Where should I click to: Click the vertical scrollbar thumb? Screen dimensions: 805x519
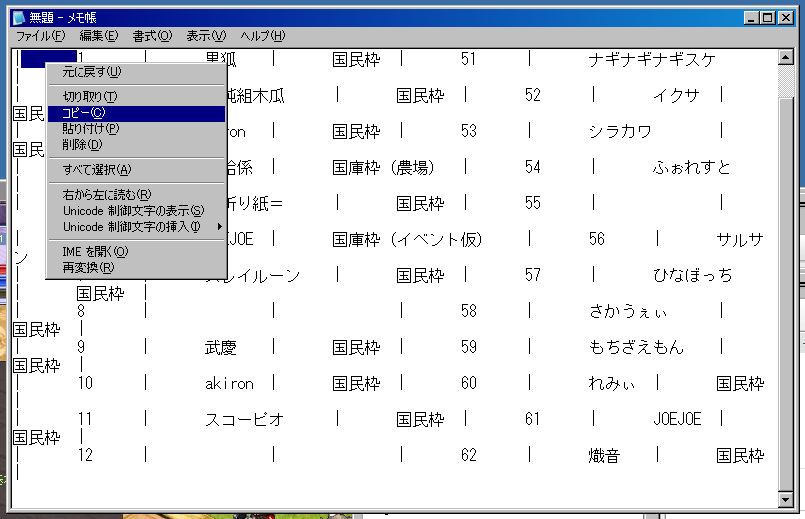pos(785,293)
